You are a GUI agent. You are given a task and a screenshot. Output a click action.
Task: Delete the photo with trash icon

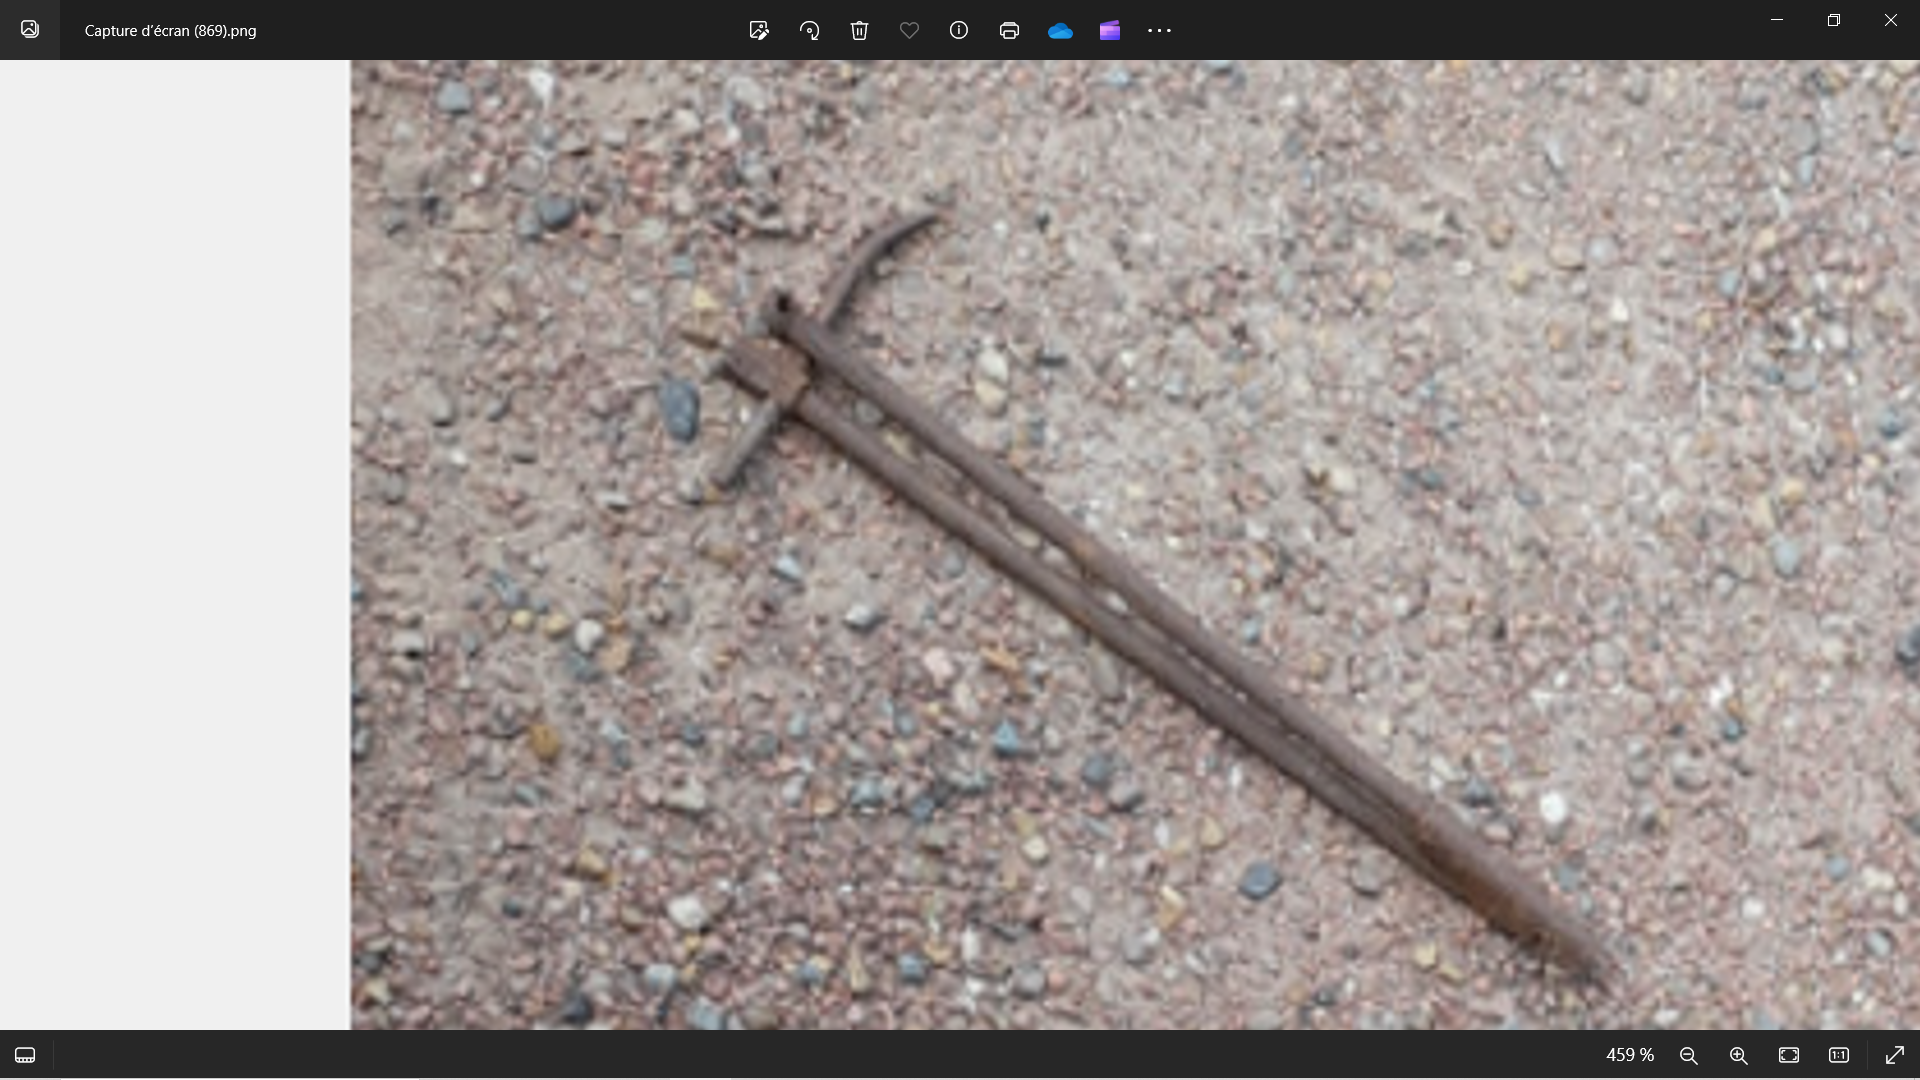(x=859, y=30)
